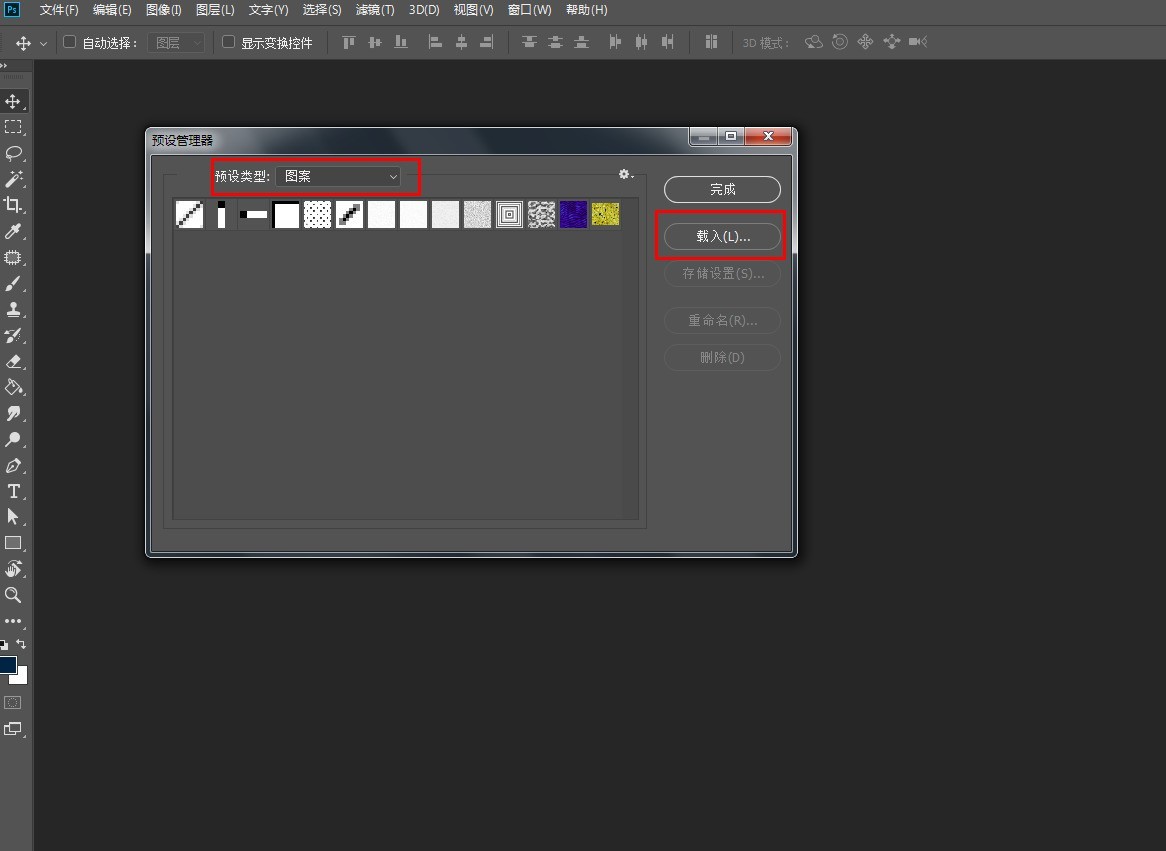
Task: Toggle Quick Mask mode icon
Action: (13, 703)
